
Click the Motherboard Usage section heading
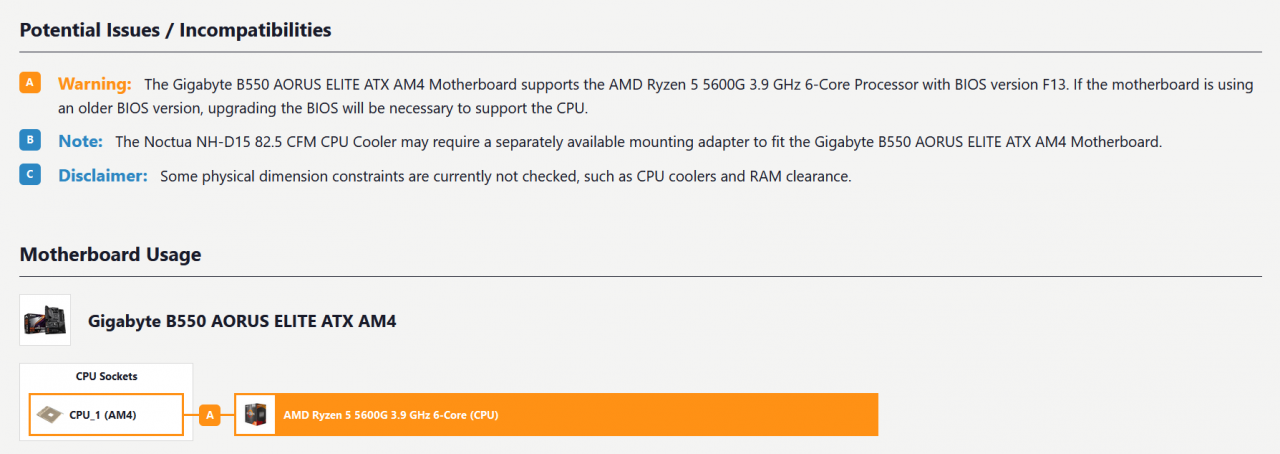coord(110,255)
